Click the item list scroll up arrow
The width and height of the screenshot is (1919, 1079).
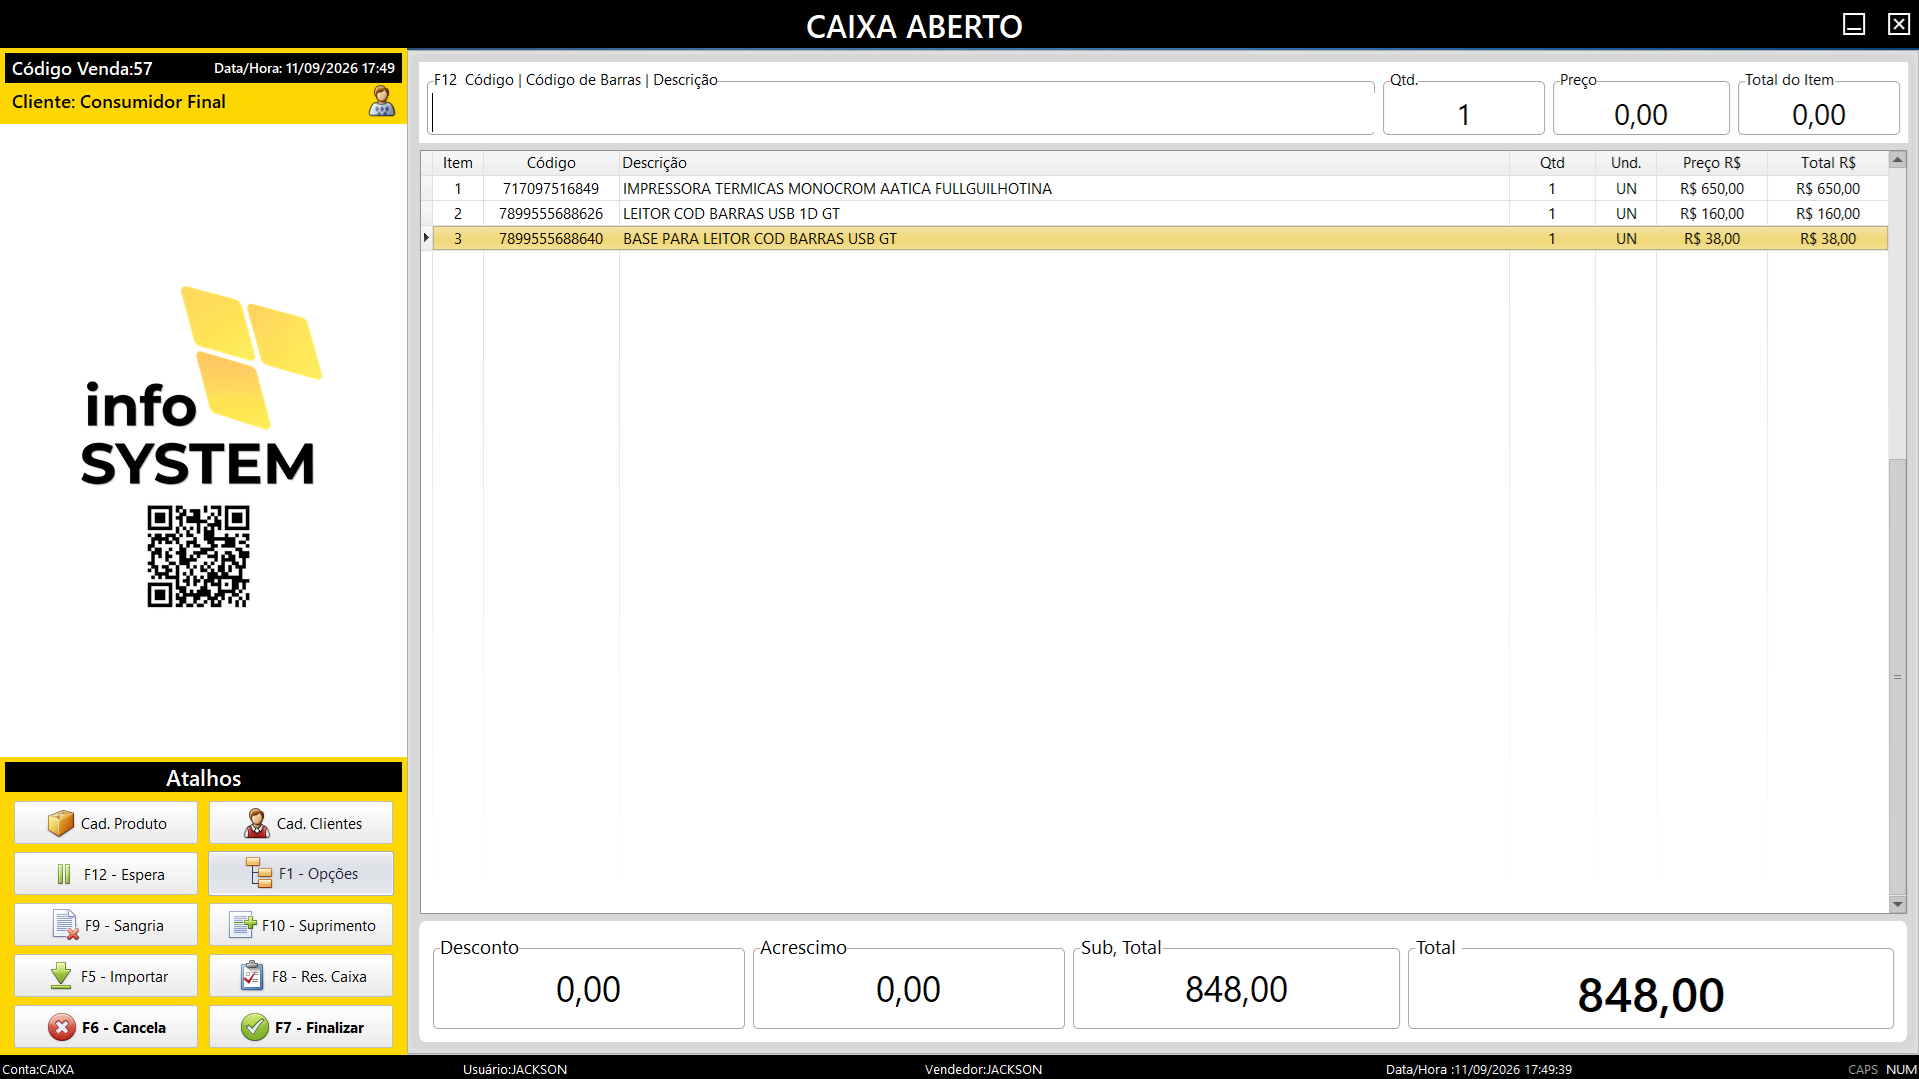point(1897,160)
